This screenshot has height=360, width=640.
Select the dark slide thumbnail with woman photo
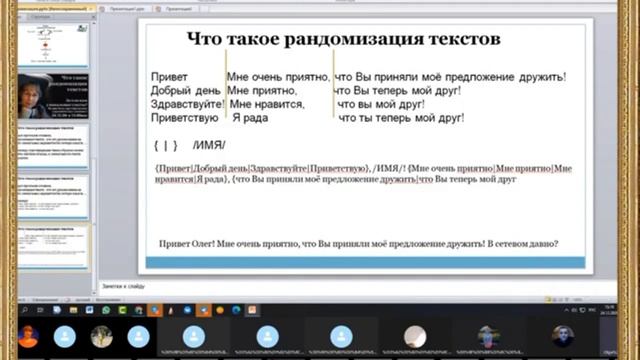click(x=53, y=96)
